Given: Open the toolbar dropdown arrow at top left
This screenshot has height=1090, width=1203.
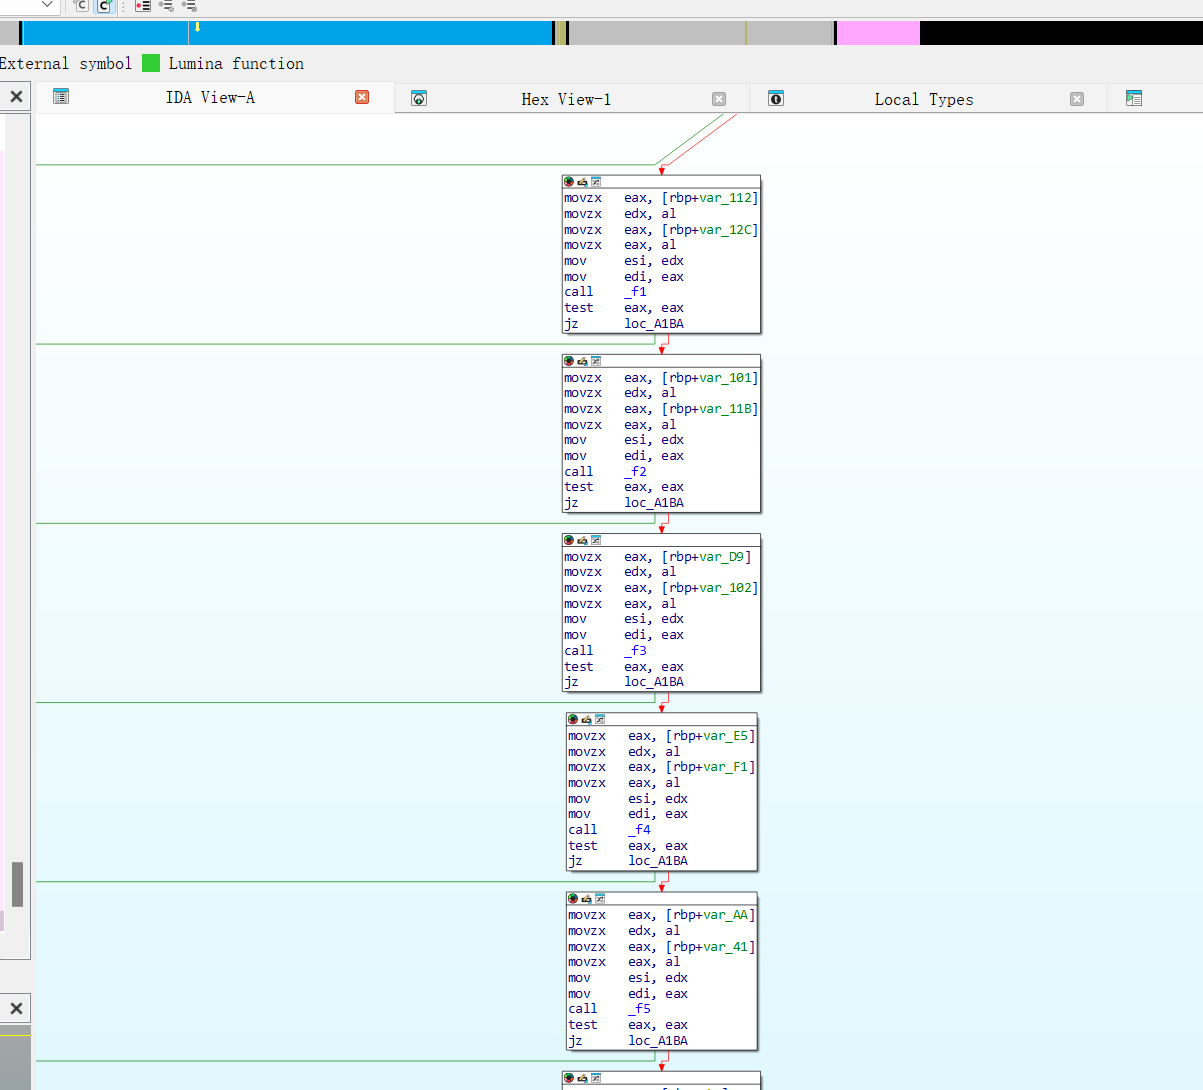Looking at the screenshot, I should click(46, 5).
